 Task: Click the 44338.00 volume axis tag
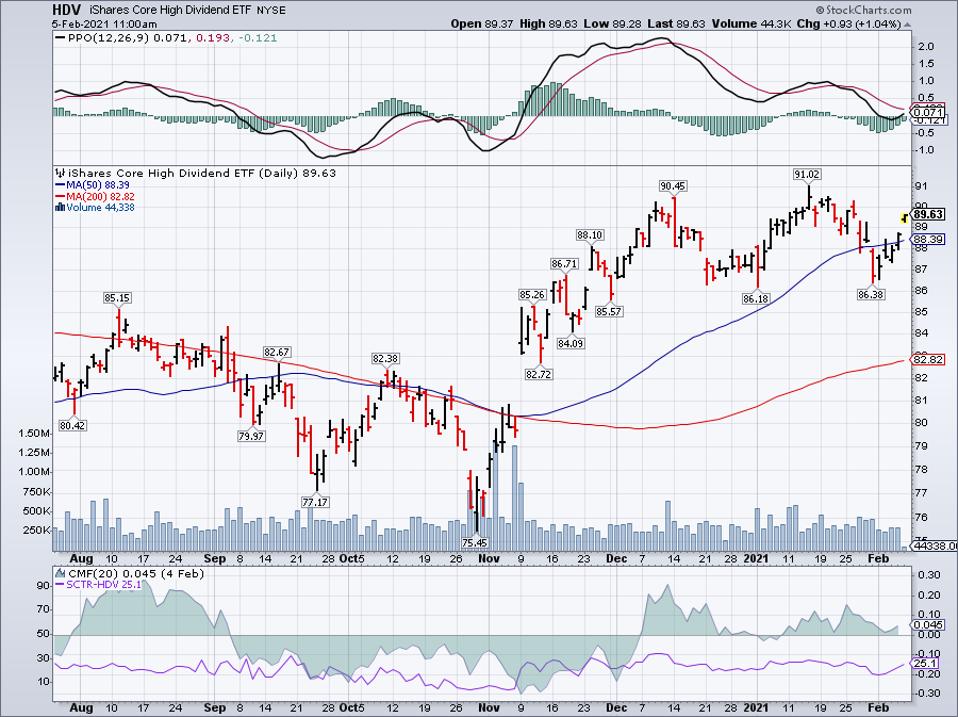pos(934,545)
